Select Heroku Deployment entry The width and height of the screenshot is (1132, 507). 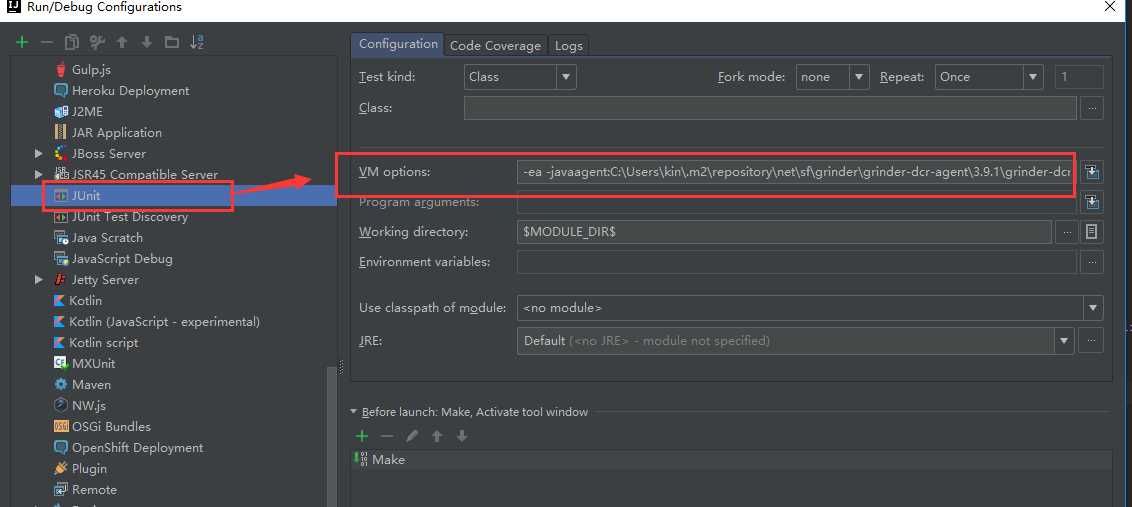pyautogui.click(x=130, y=90)
